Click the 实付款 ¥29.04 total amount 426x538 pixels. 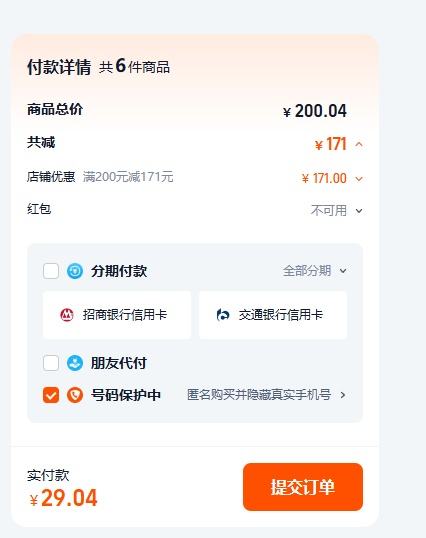pyautogui.click(x=64, y=498)
